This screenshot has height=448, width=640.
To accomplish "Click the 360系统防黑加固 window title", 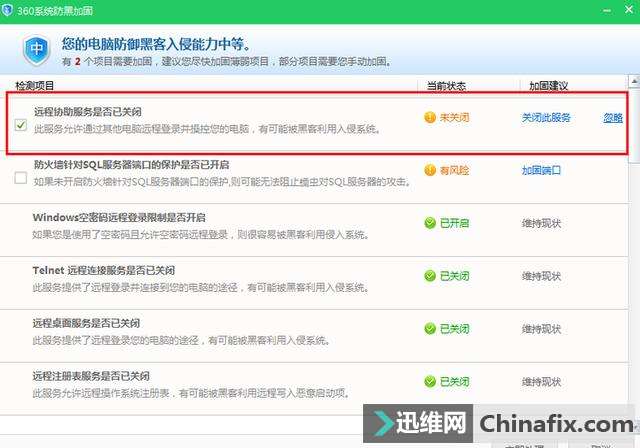I will coord(55,10).
